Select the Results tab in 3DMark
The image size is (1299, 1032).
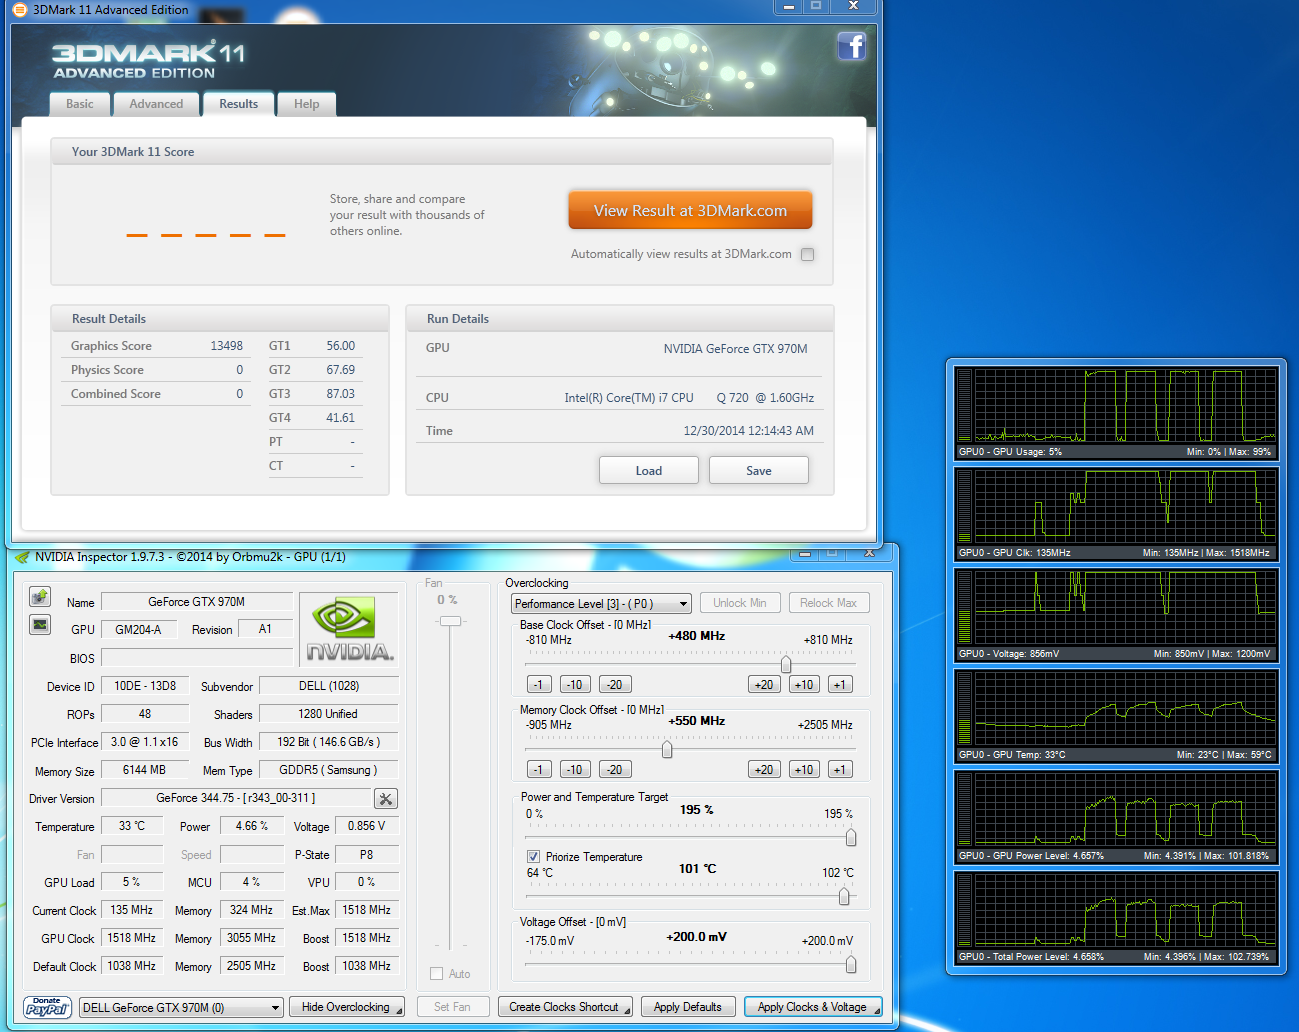point(239,104)
